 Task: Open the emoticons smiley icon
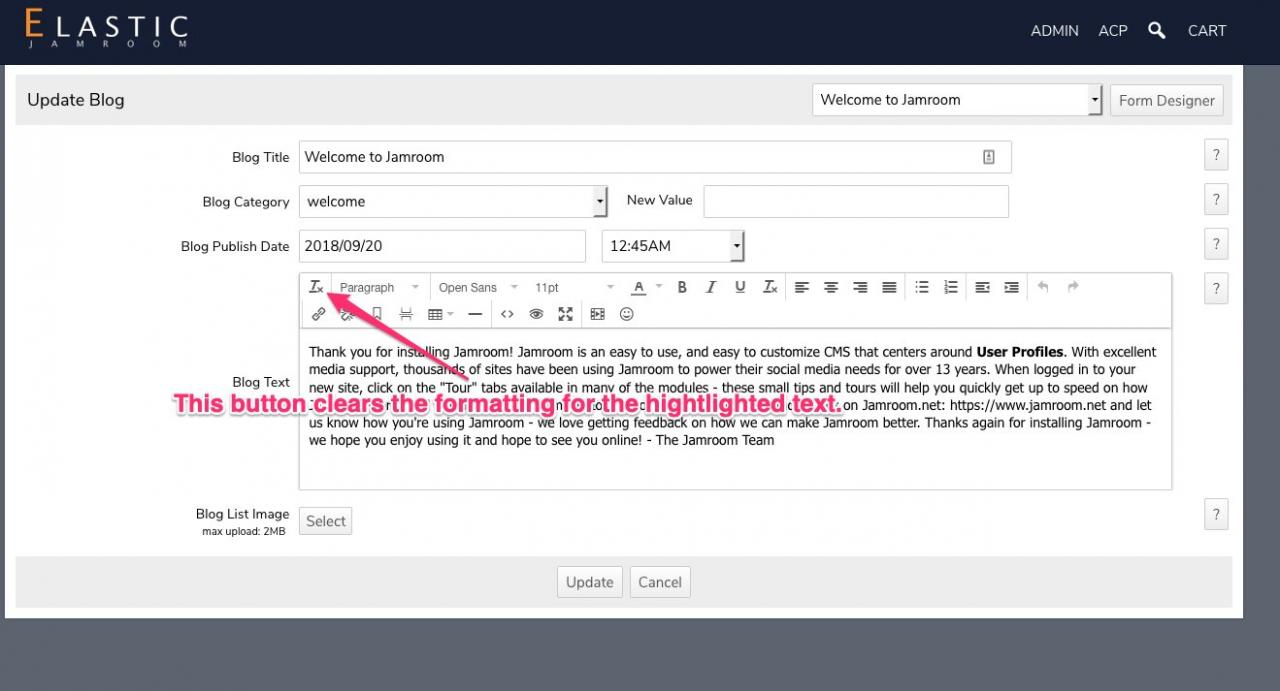coord(627,314)
